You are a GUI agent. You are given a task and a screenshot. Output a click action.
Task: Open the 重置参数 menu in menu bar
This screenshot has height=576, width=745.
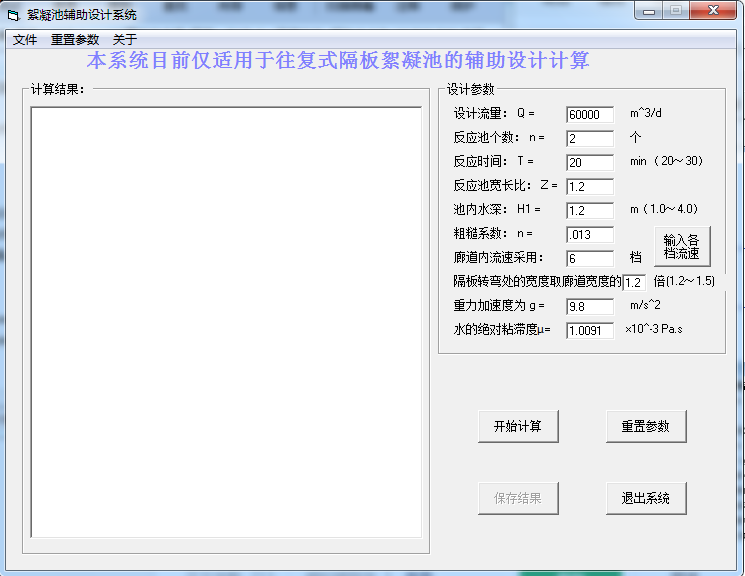tap(75, 40)
